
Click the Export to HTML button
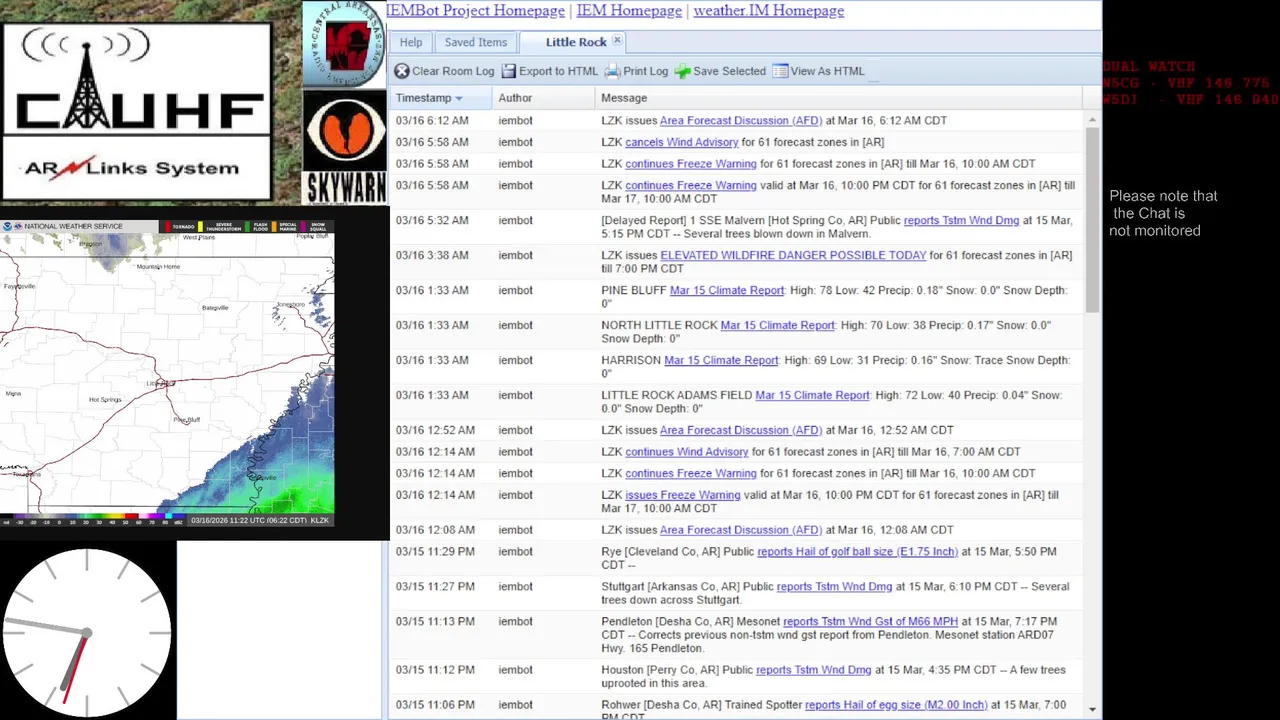pyautogui.click(x=549, y=71)
